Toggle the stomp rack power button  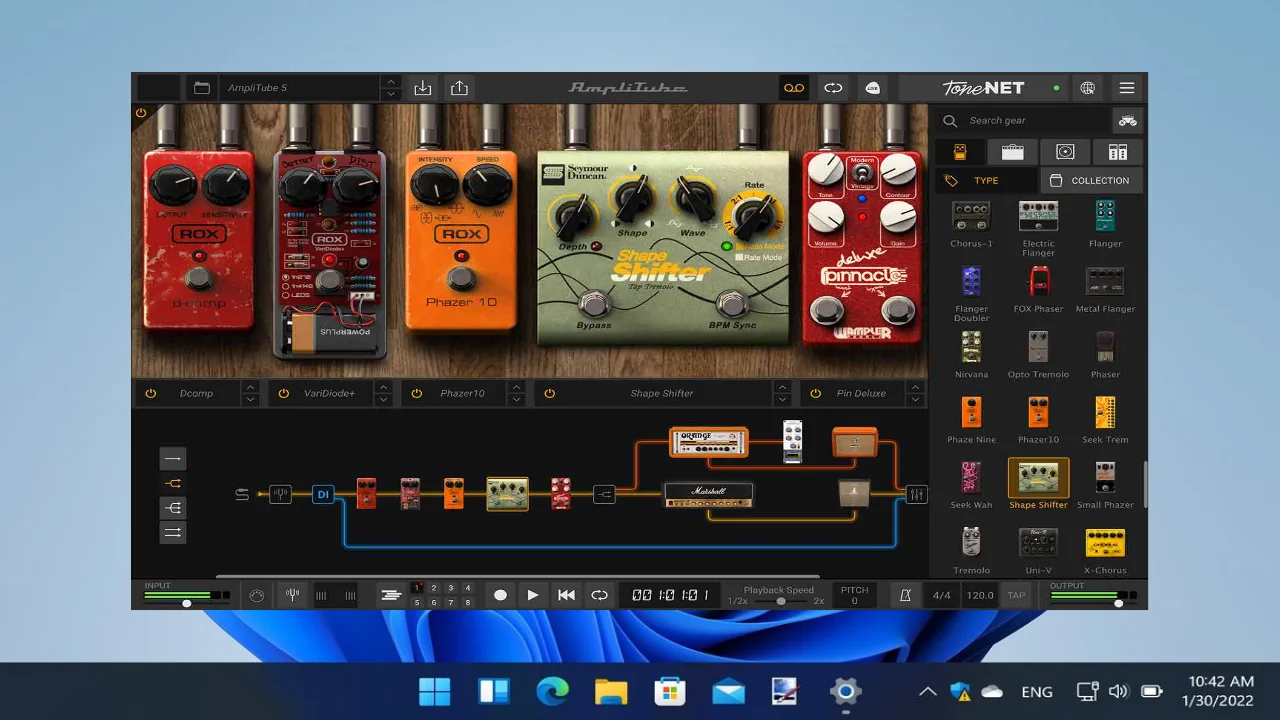[x=141, y=113]
